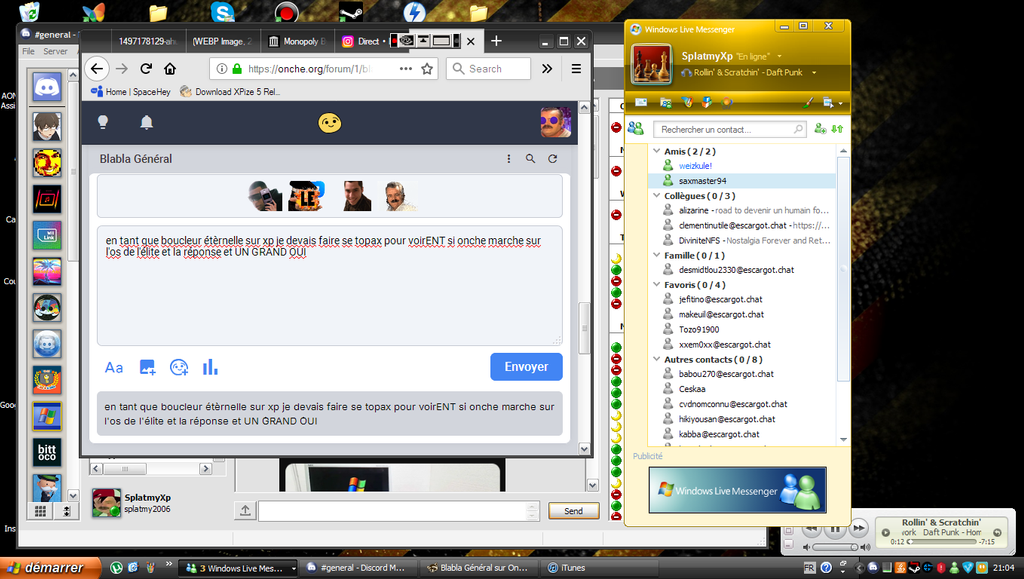Collapse the Amis contact group

[657, 151]
